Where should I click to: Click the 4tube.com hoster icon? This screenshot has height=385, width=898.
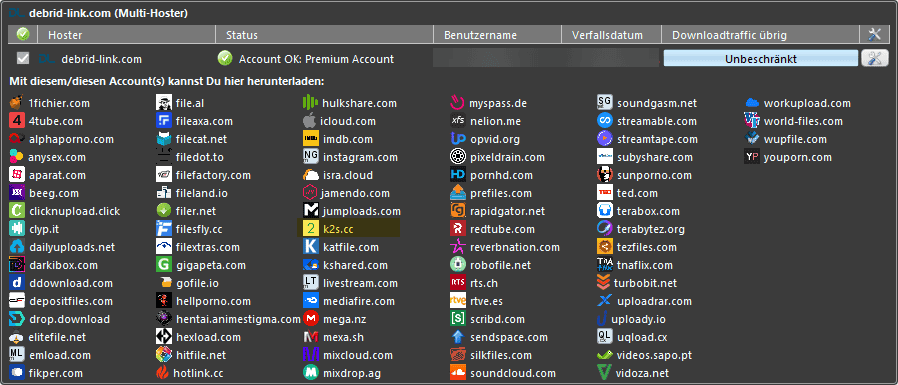tap(17, 121)
